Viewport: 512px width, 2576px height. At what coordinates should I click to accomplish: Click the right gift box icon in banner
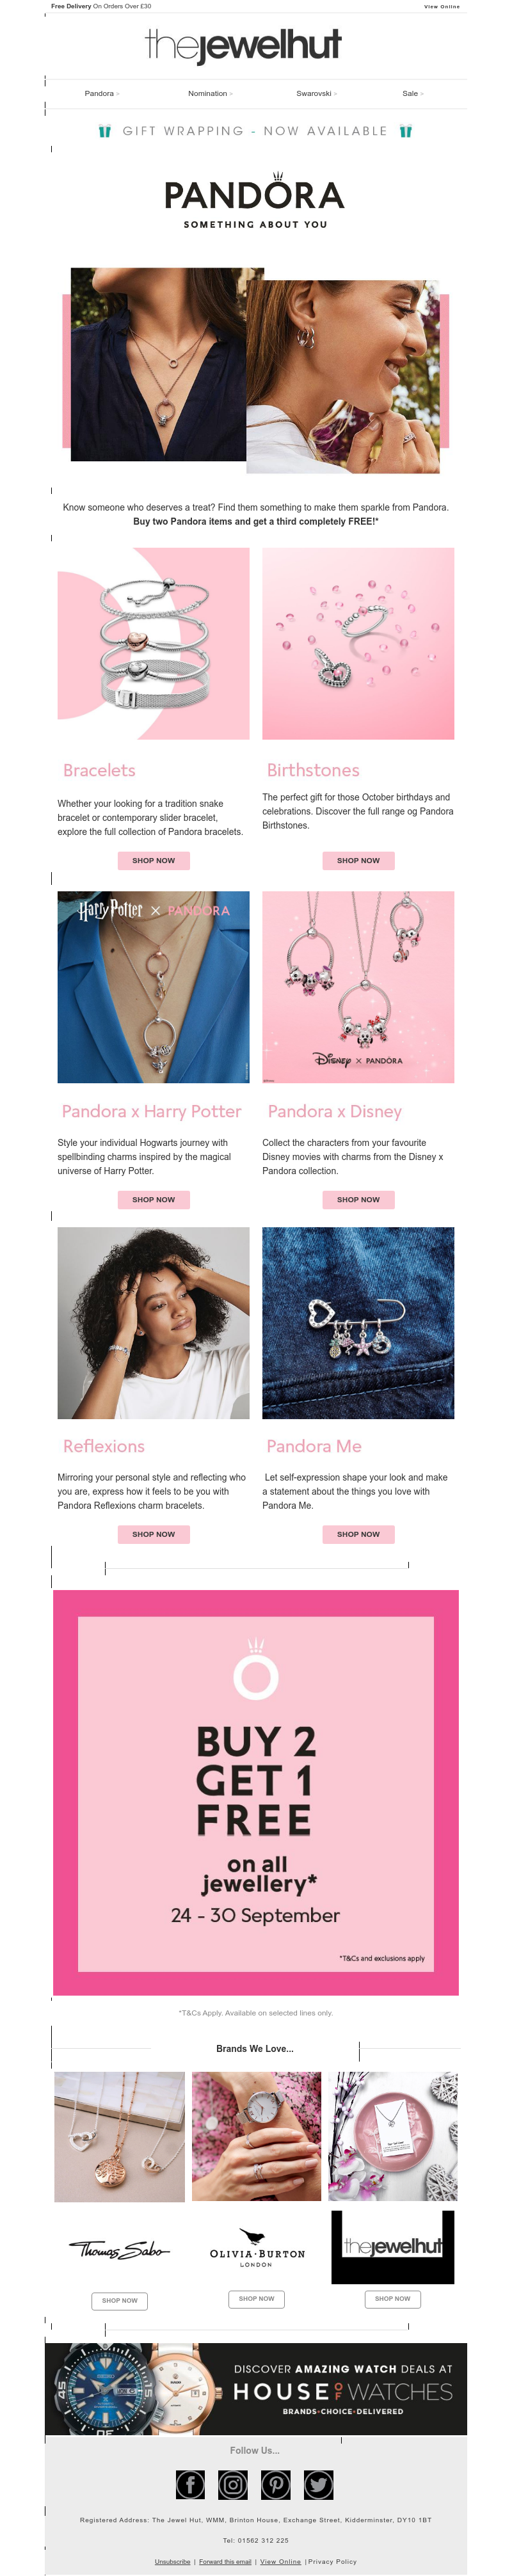406,131
